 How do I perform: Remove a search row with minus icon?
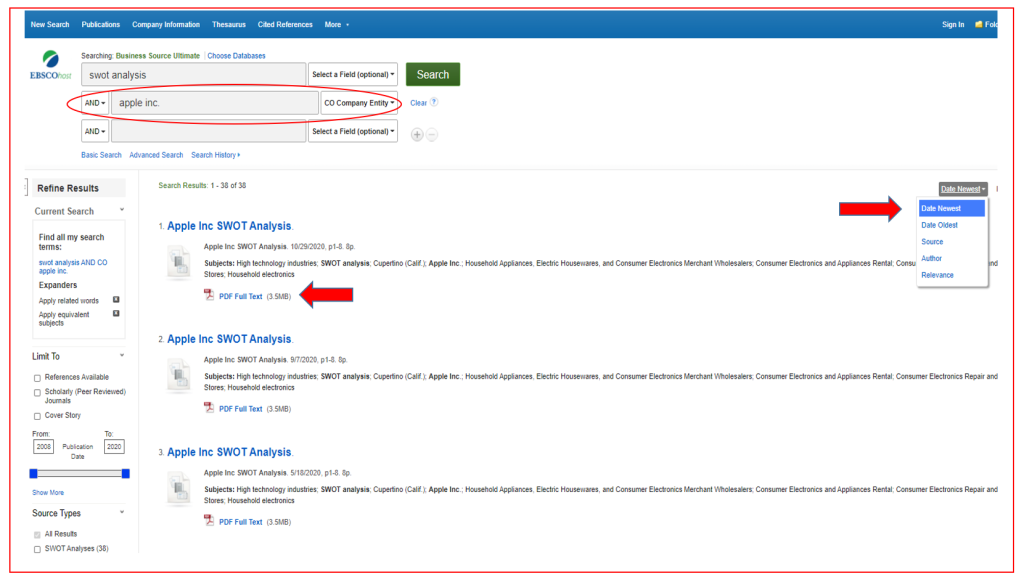[x=432, y=135]
